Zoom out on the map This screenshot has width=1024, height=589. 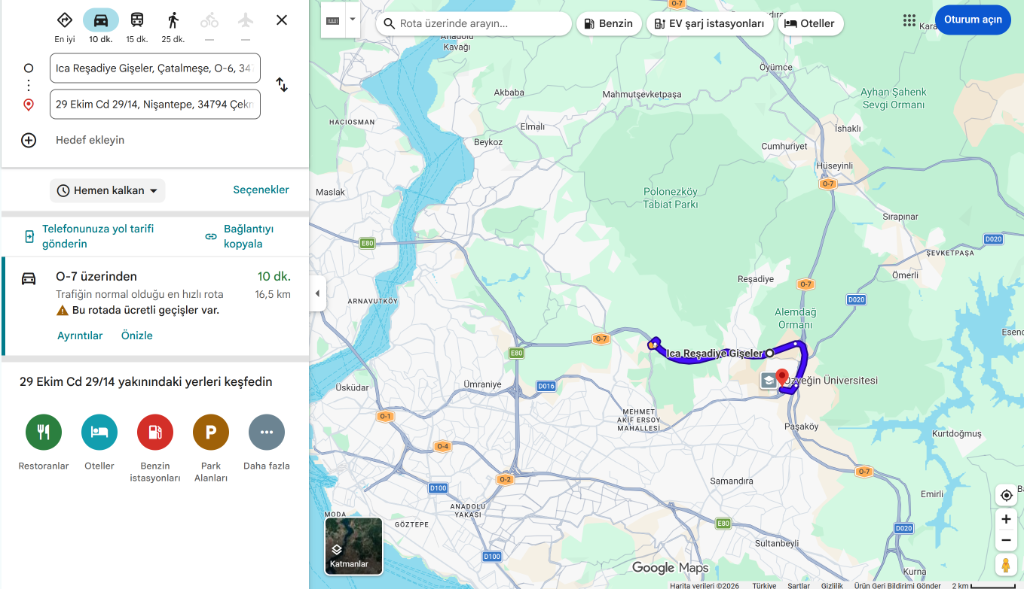(x=1006, y=541)
